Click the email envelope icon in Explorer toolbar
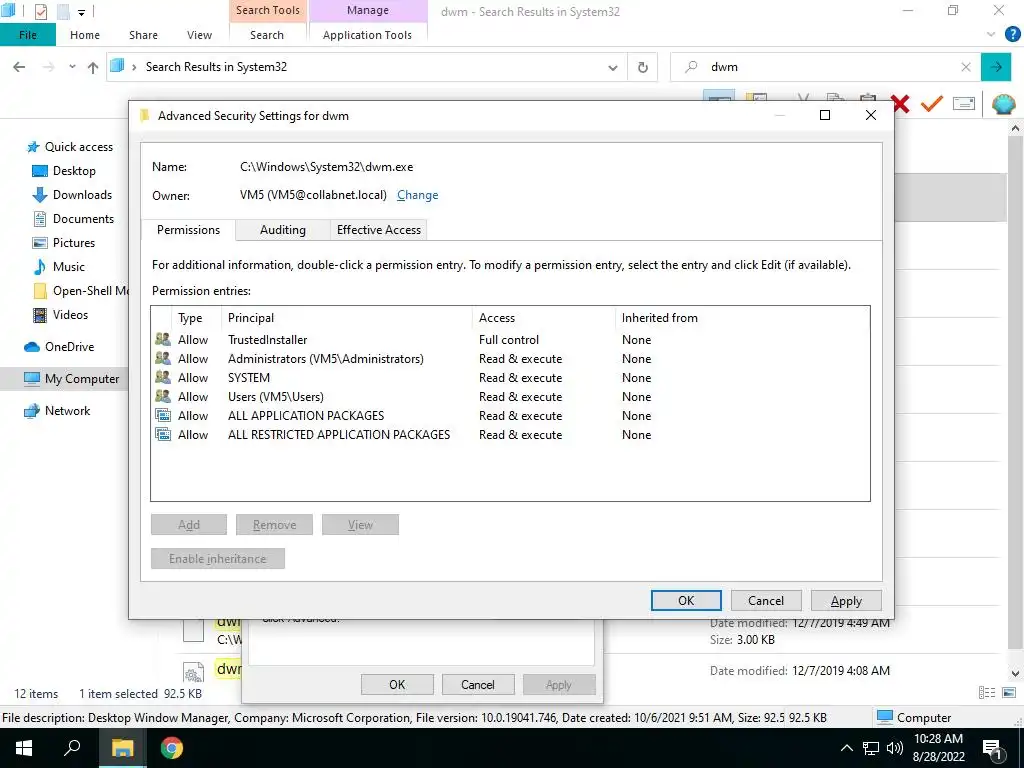This screenshot has height=768, width=1024. coord(964,104)
